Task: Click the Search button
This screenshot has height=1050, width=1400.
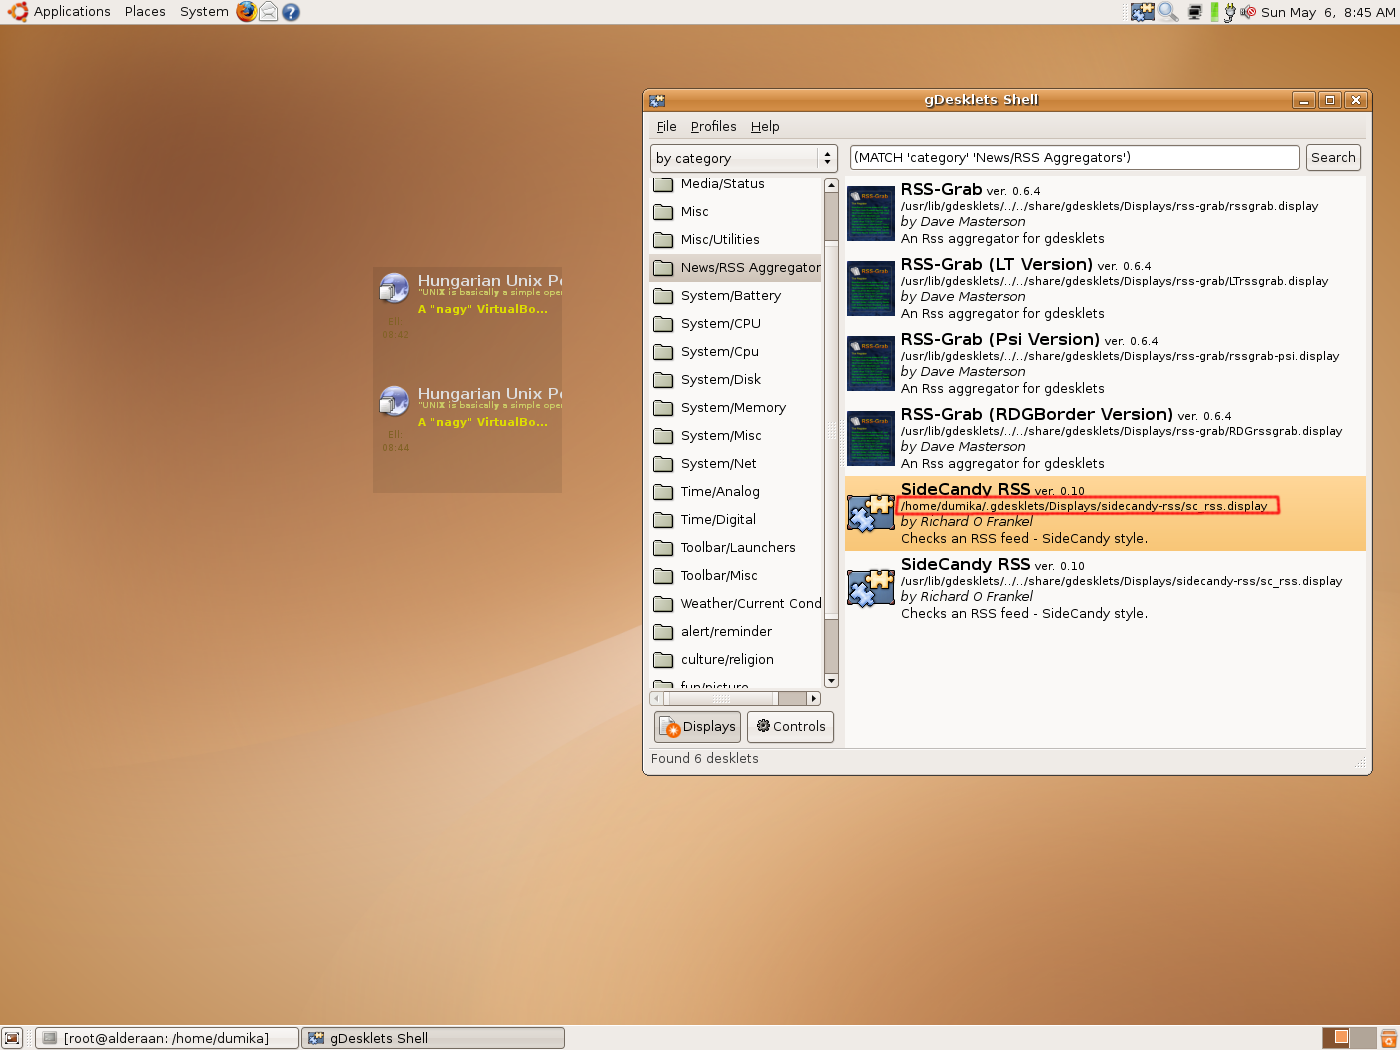Action: [x=1333, y=158]
